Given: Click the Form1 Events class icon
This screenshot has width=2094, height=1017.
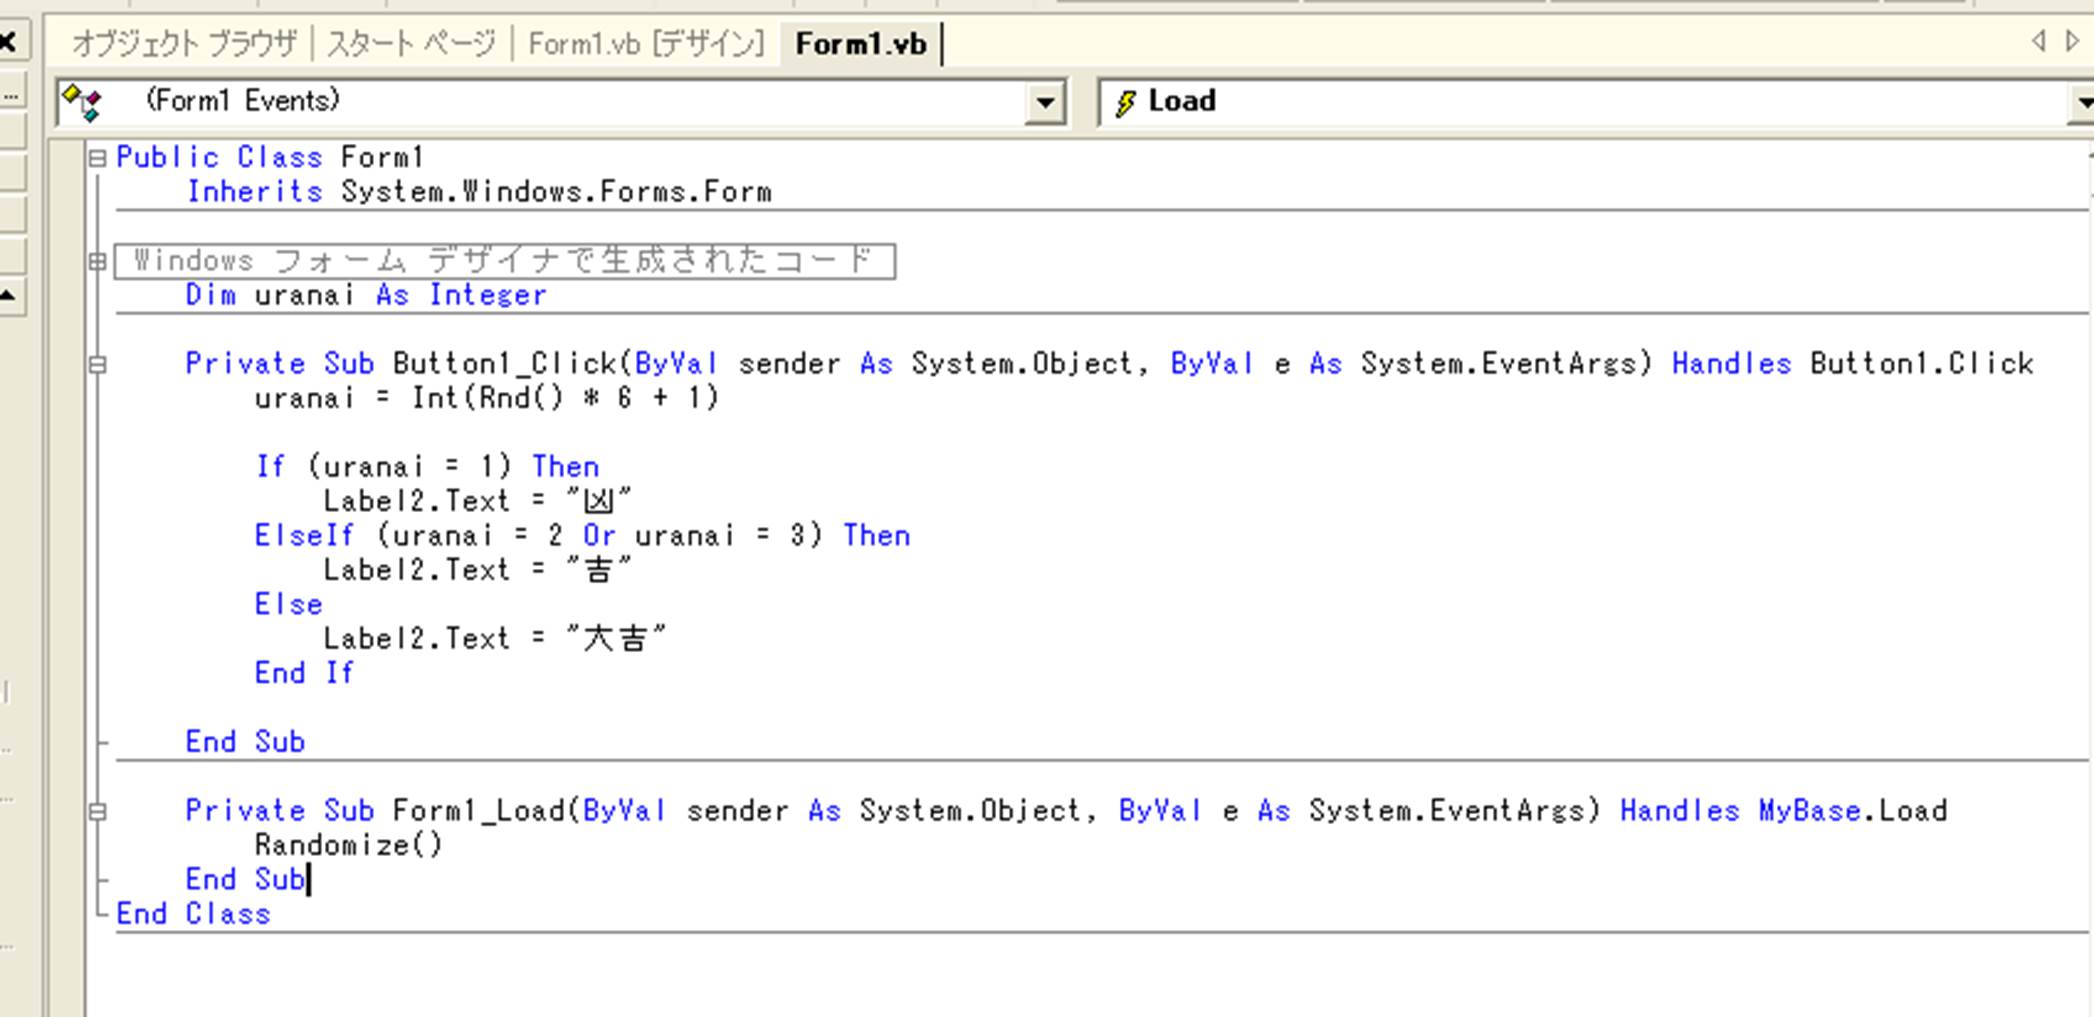Looking at the screenshot, I should [82, 102].
